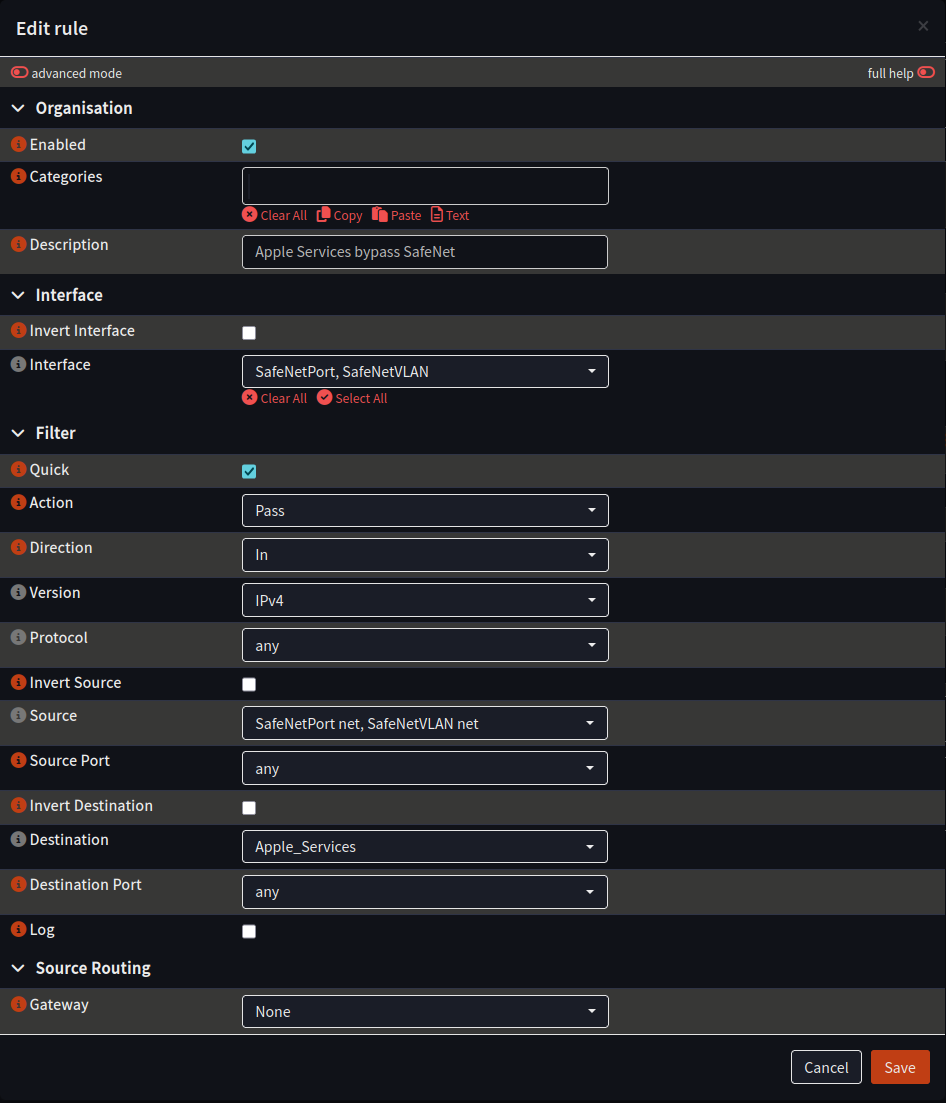Click the info icon next to Gateway
The height and width of the screenshot is (1103, 946).
(x=18, y=1005)
